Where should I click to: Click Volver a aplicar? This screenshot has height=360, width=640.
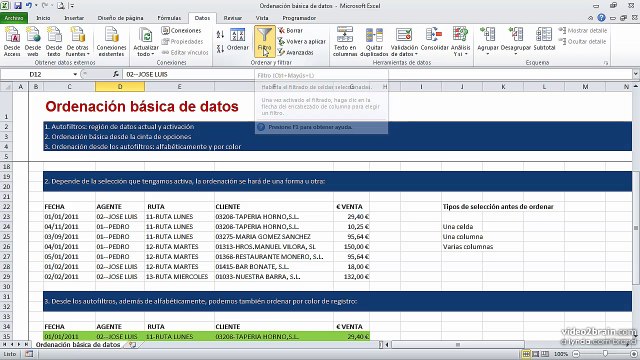[302, 42]
